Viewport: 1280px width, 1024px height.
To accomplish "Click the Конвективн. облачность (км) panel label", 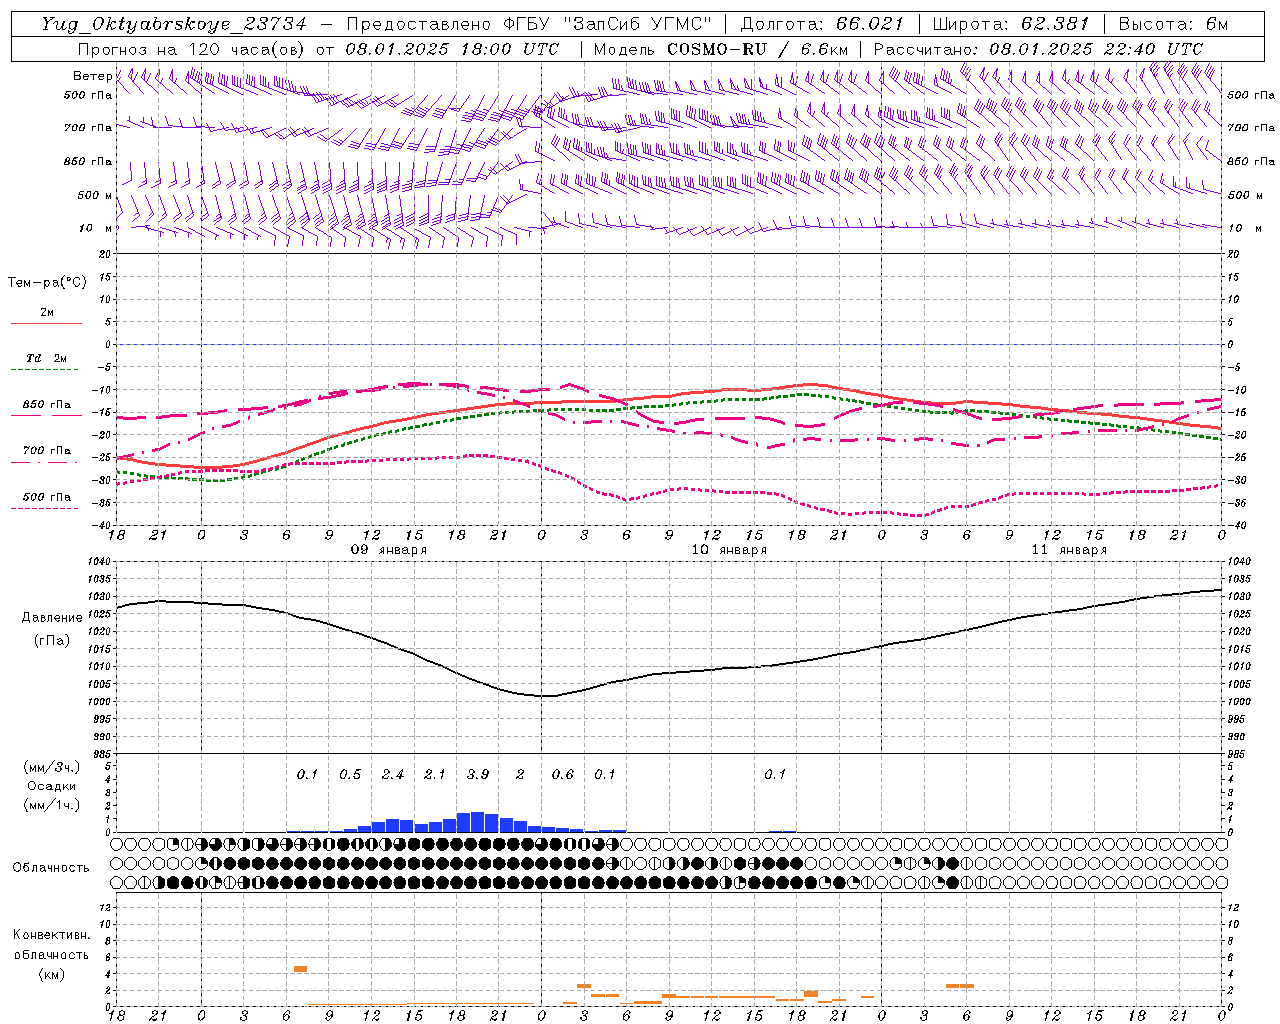I will pos(51,954).
